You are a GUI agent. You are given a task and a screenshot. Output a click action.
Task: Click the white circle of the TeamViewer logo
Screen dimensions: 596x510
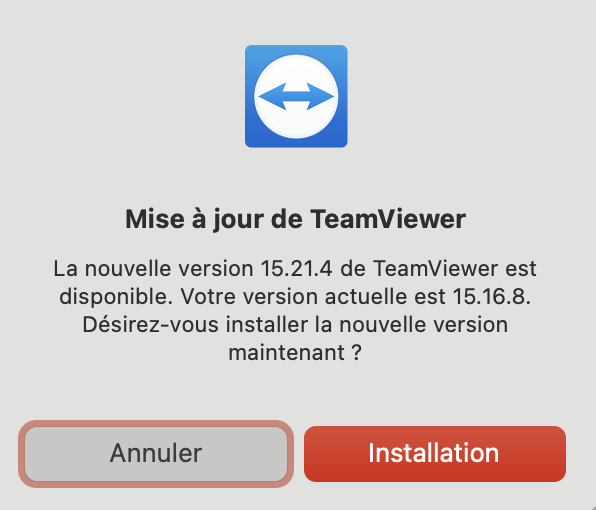tap(296, 96)
